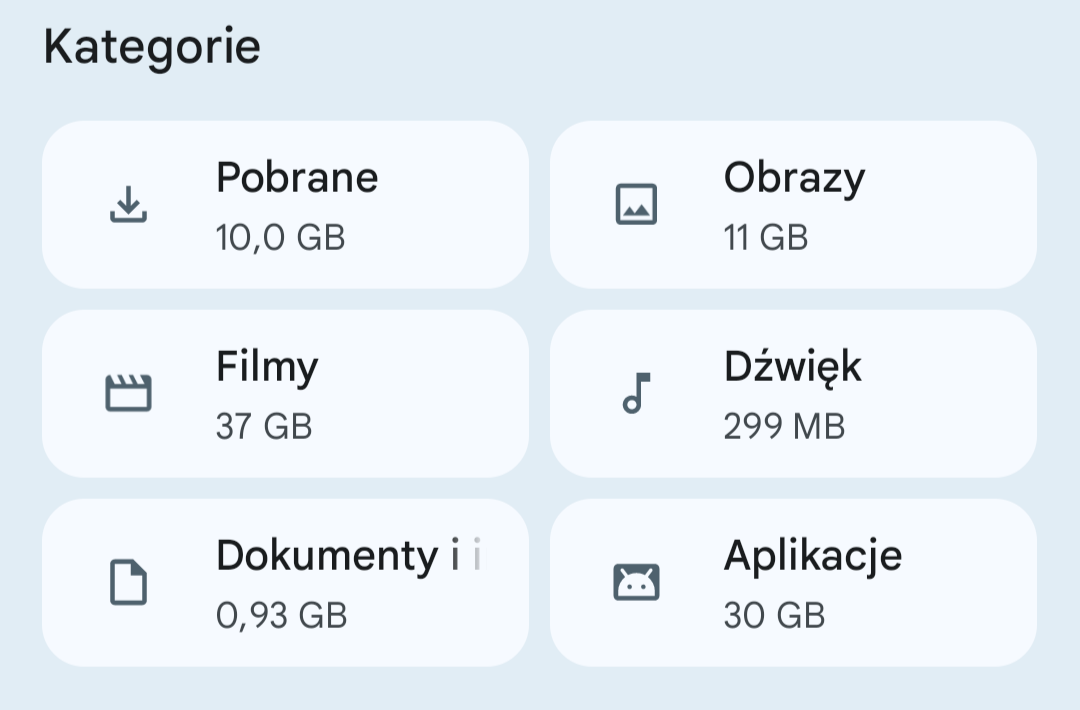Open the Pobrane category label
Image resolution: width=1080 pixels, height=710 pixels.
[297, 178]
